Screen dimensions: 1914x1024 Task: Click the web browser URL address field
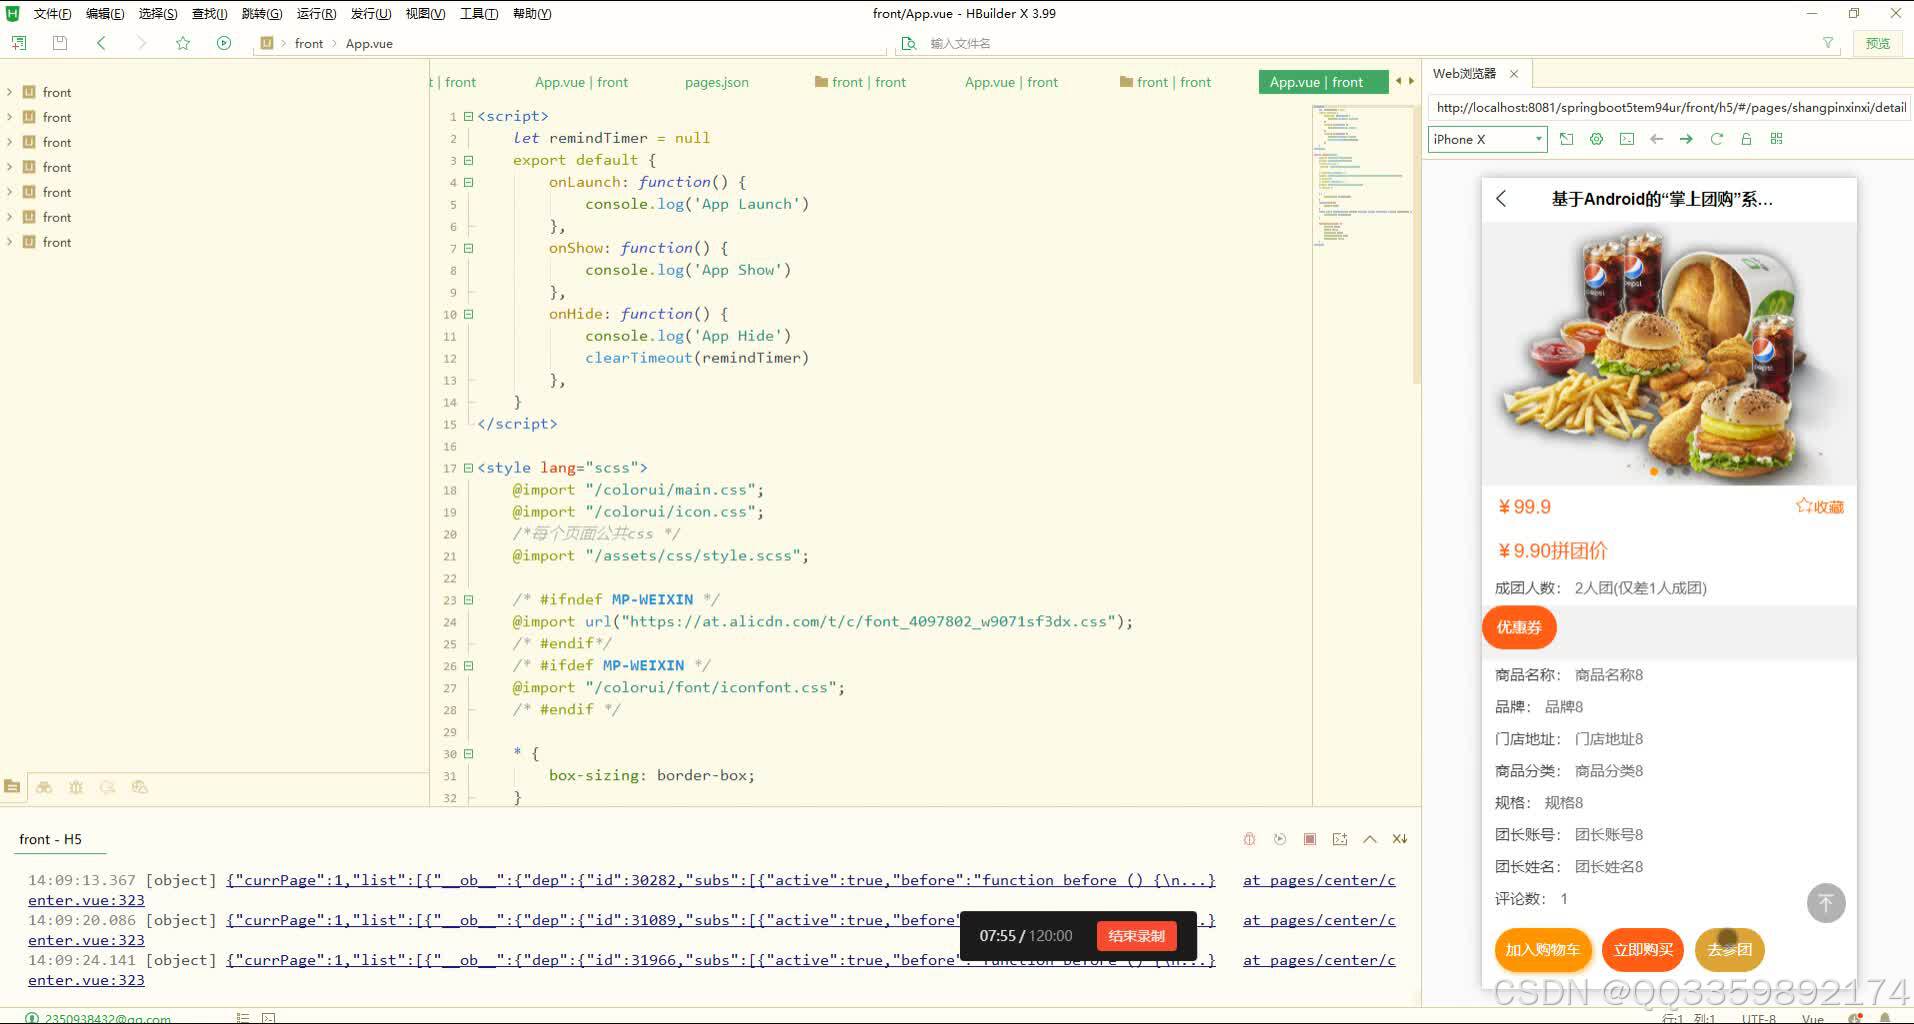click(1670, 107)
